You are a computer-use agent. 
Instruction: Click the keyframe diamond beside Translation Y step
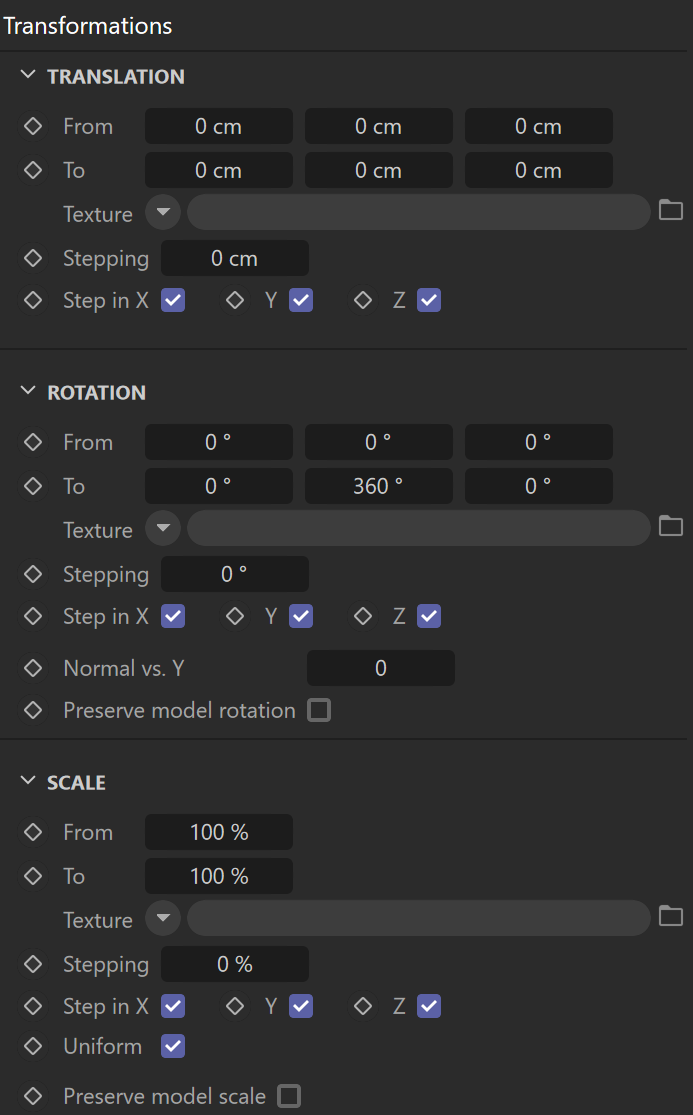235,300
